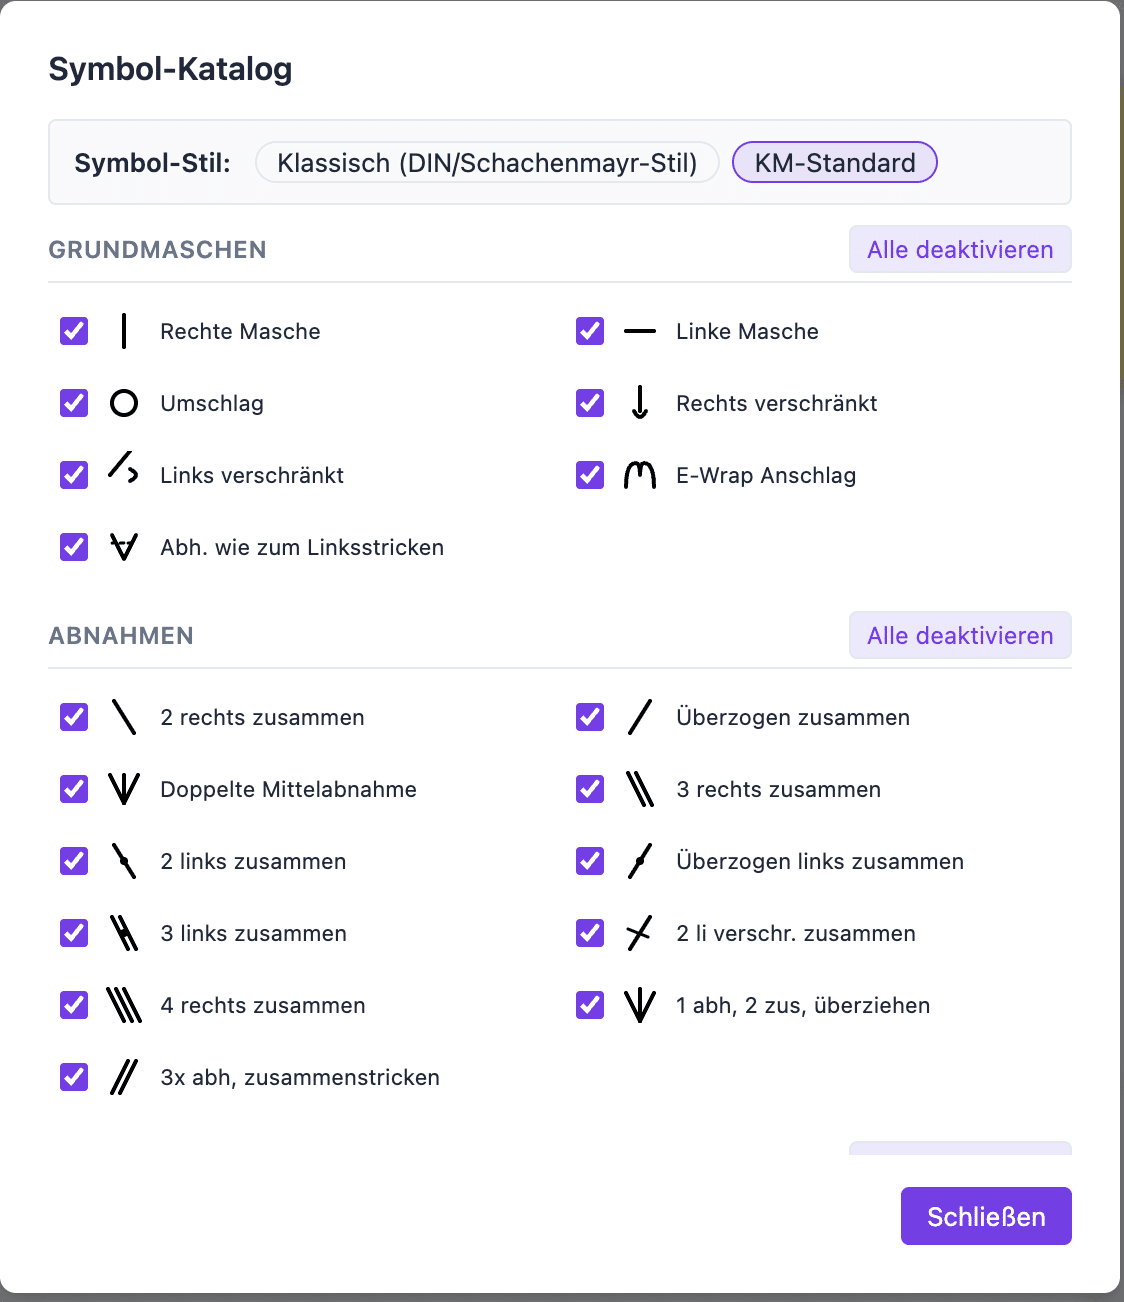Viewport: 1124px width, 1302px height.
Task: Uncheck the Rechte Masche checkbox
Action: pyautogui.click(x=74, y=331)
